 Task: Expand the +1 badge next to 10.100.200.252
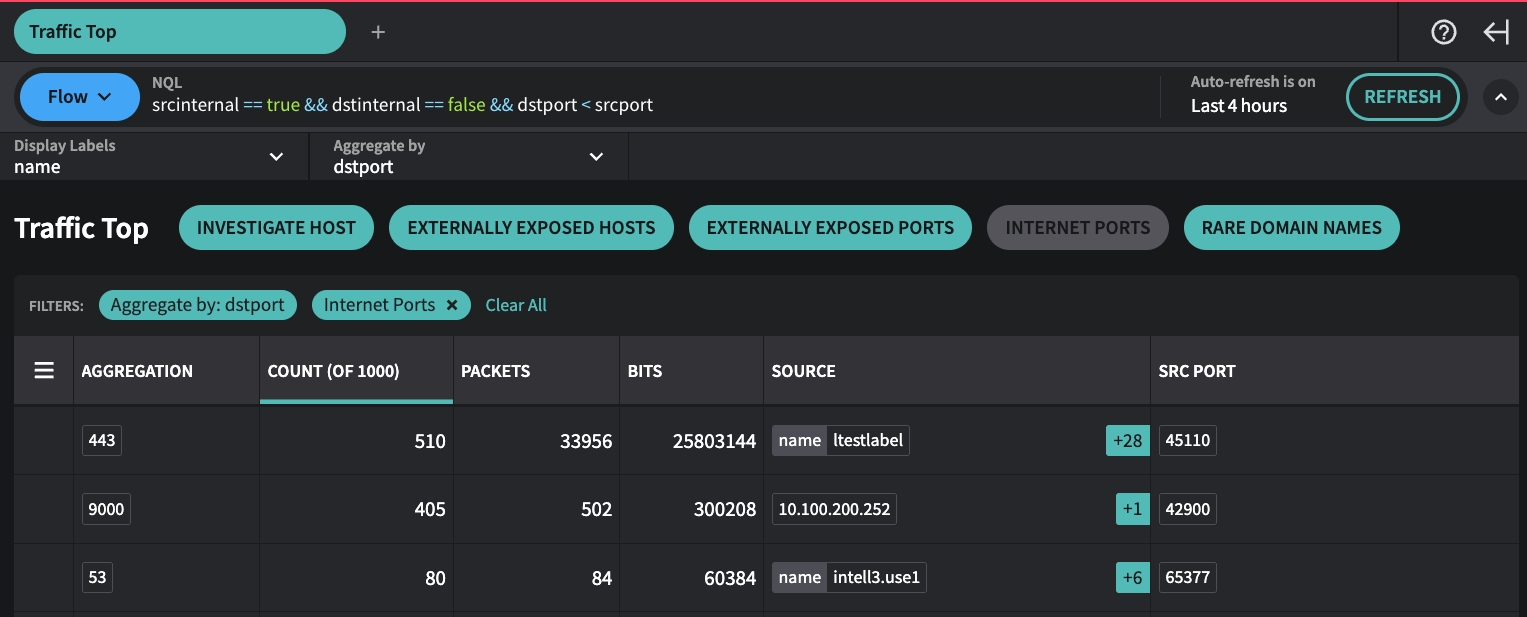pyautogui.click(x=1132, y=508)
